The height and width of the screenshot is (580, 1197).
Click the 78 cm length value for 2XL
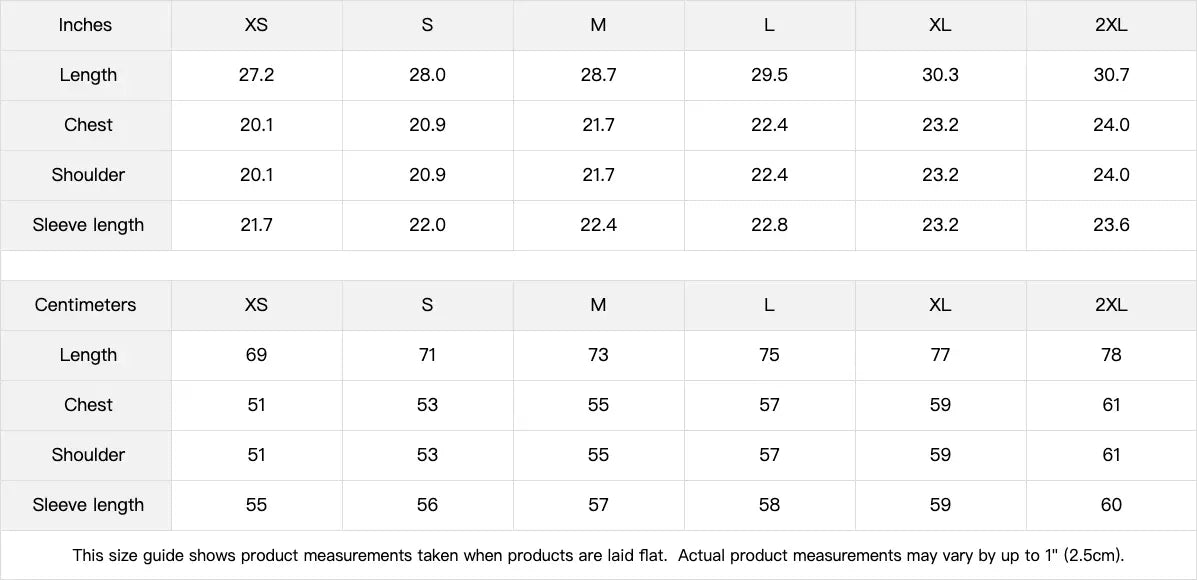point(1111,355)
